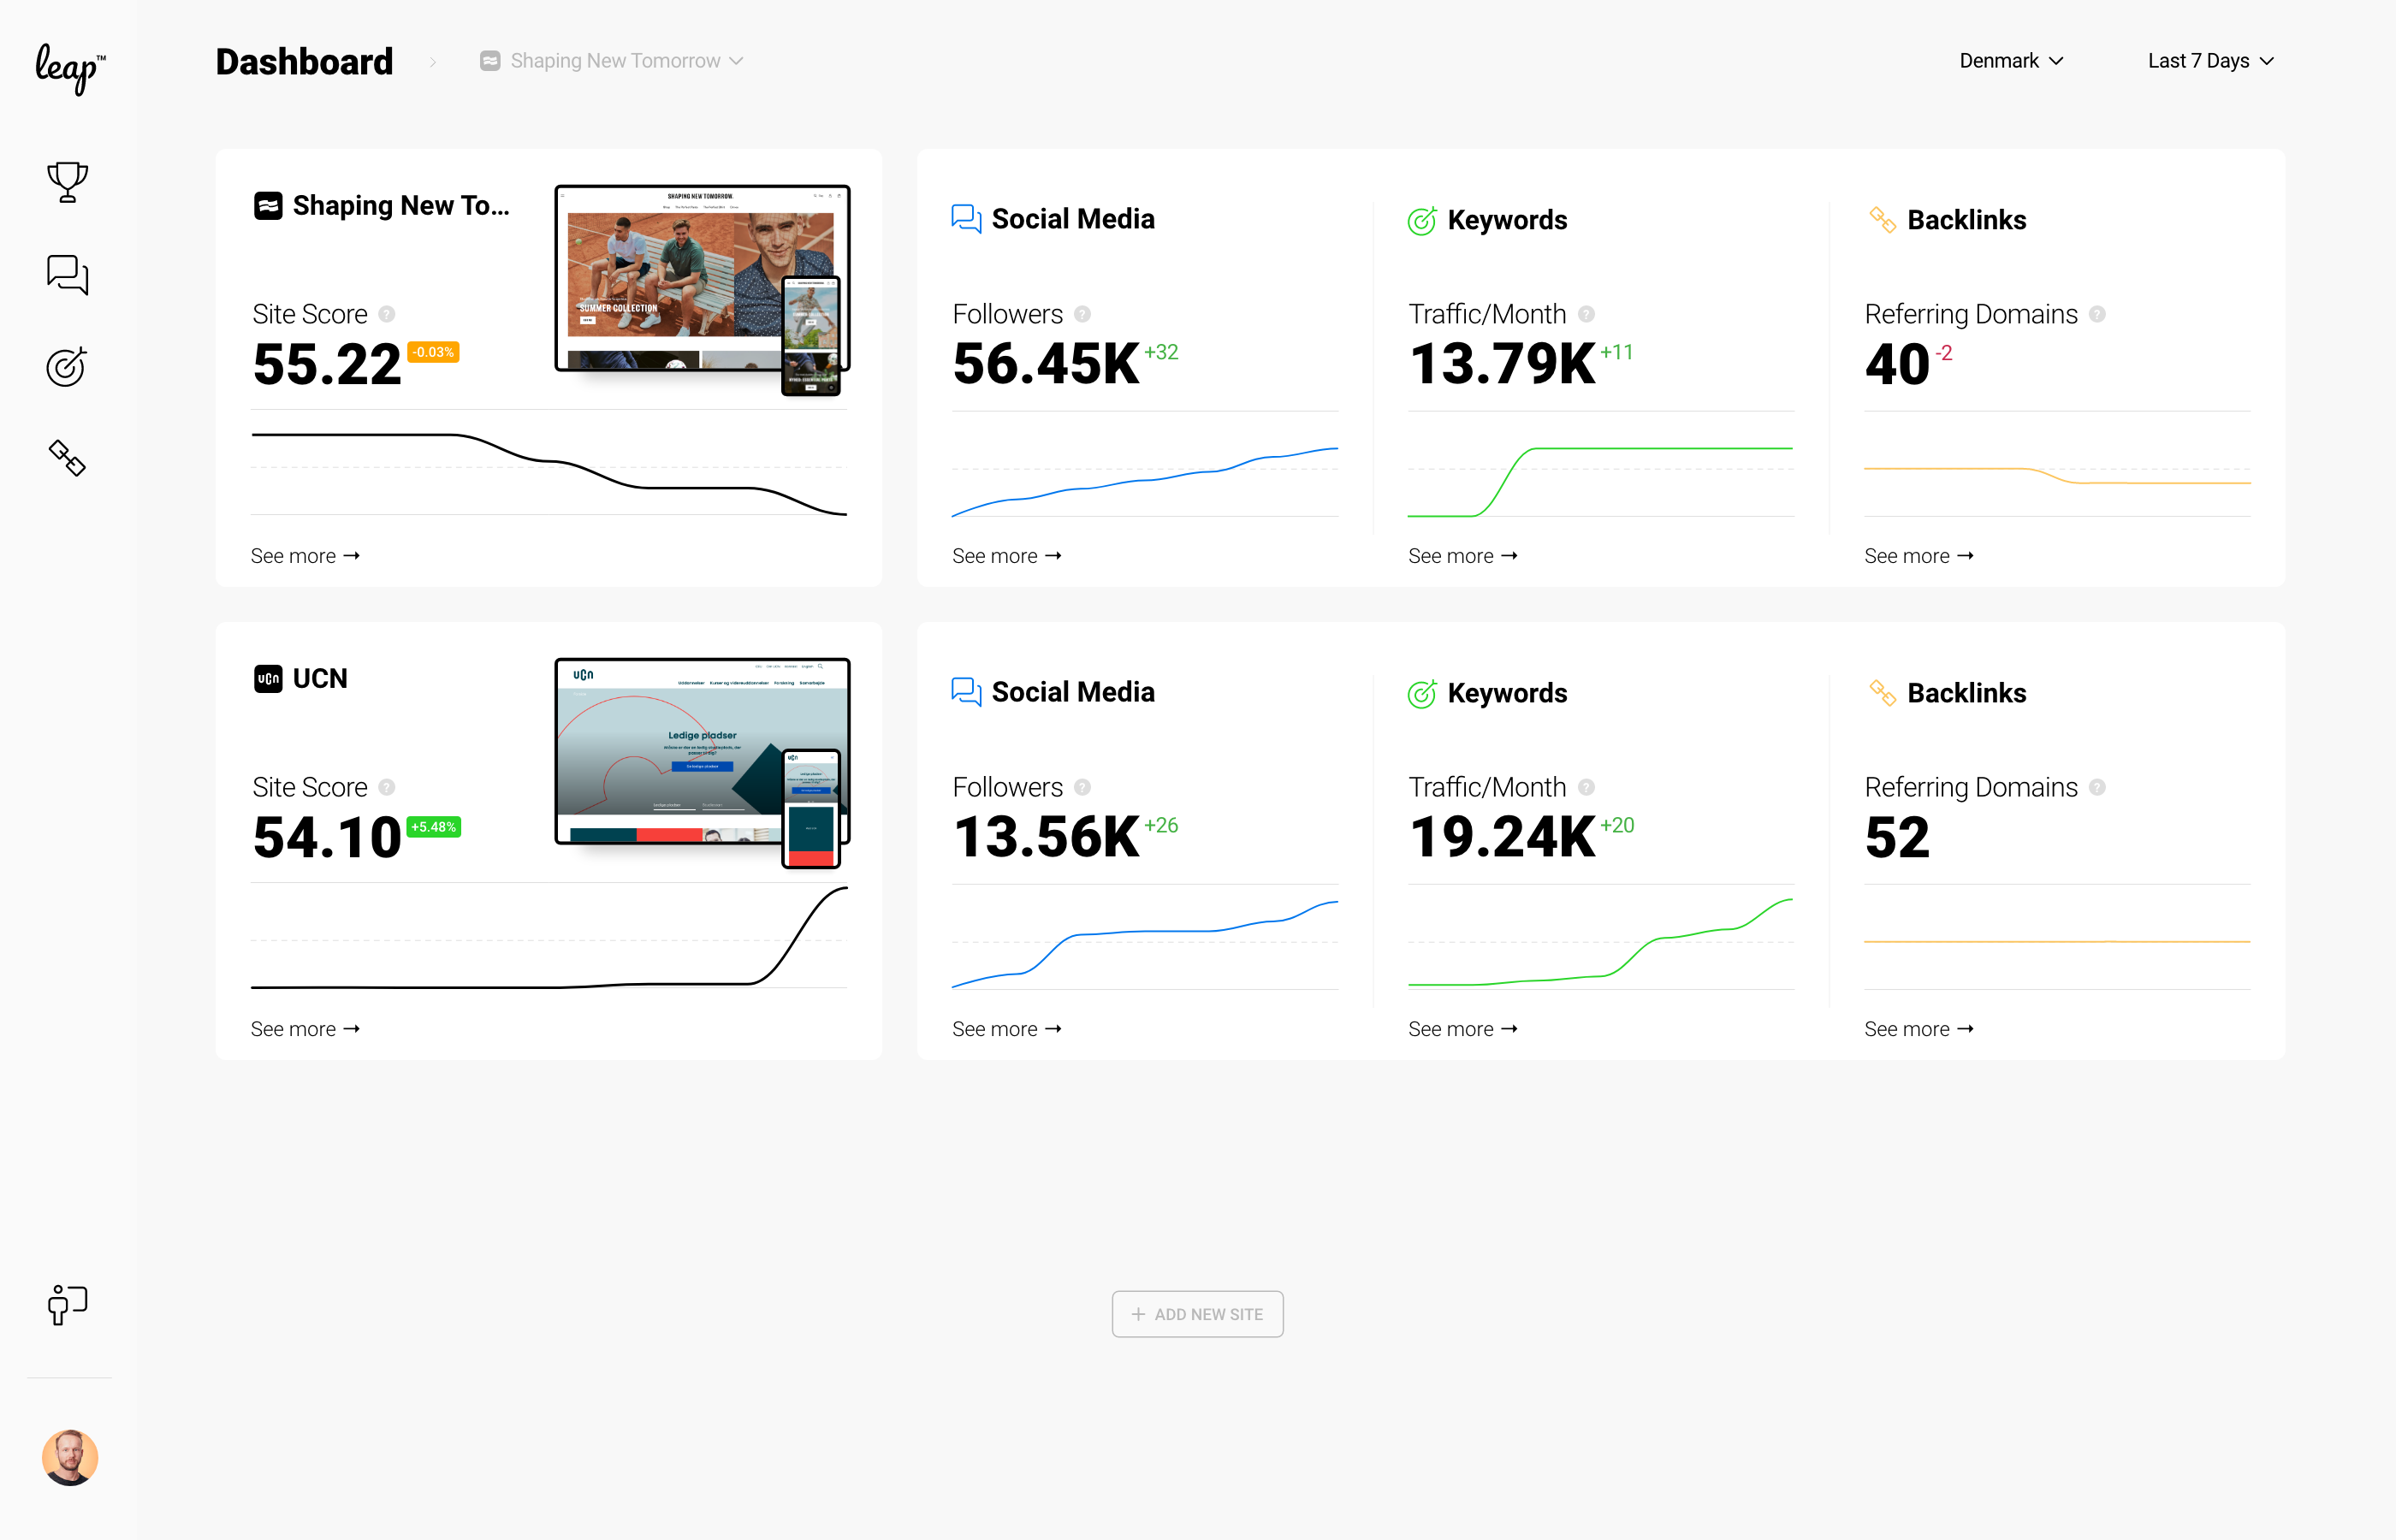Open the feedback person icon in sidebar
Viewport: 2396px width, 1540px height.
coord(67,1305)
